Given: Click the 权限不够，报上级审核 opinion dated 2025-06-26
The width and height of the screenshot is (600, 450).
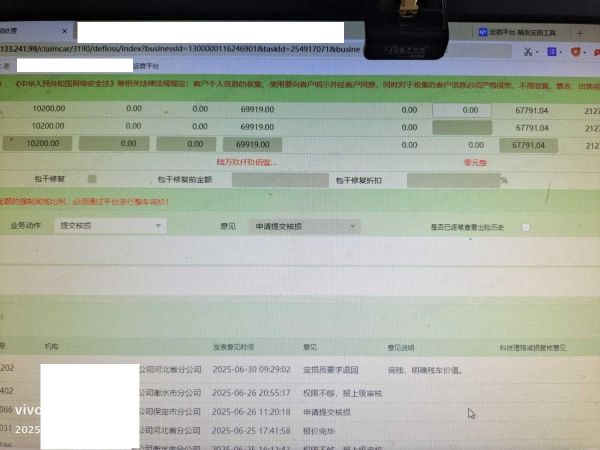Looking at the screenshot, I should click(x=342, y=393).
